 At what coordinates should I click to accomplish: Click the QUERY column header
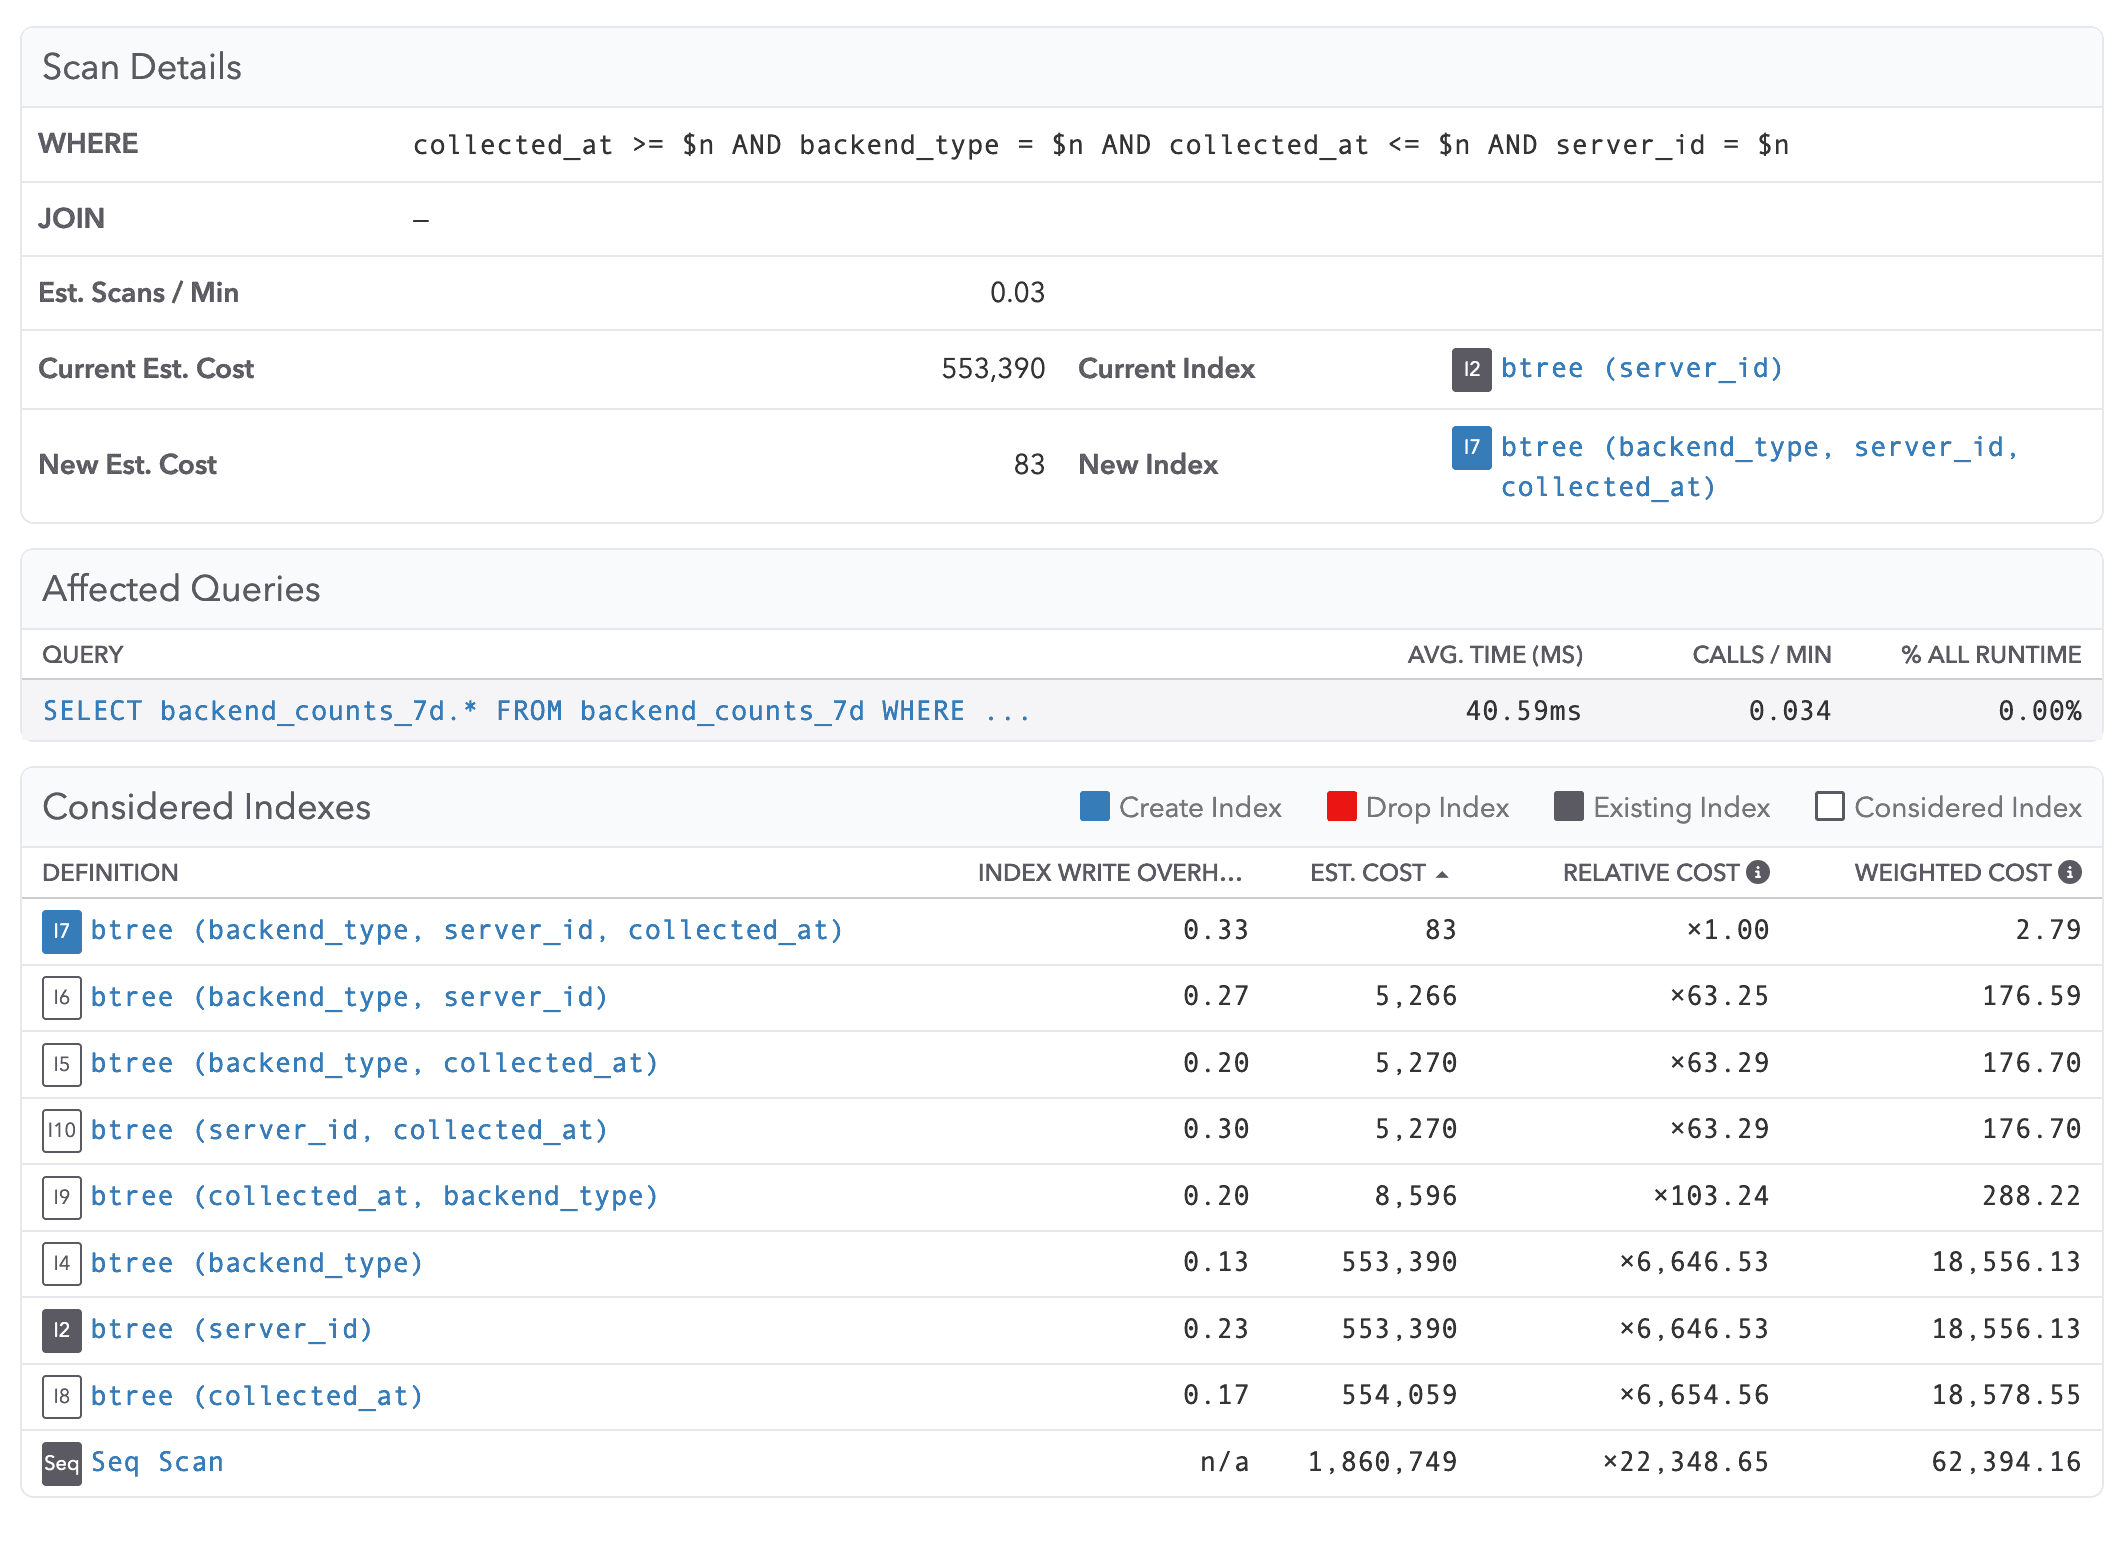[x=83, y=655]
